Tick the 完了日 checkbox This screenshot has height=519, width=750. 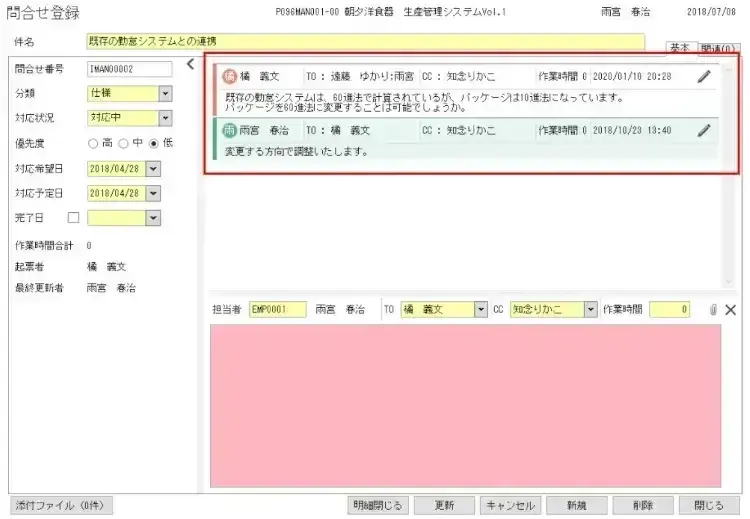click(x=74, y=218)
